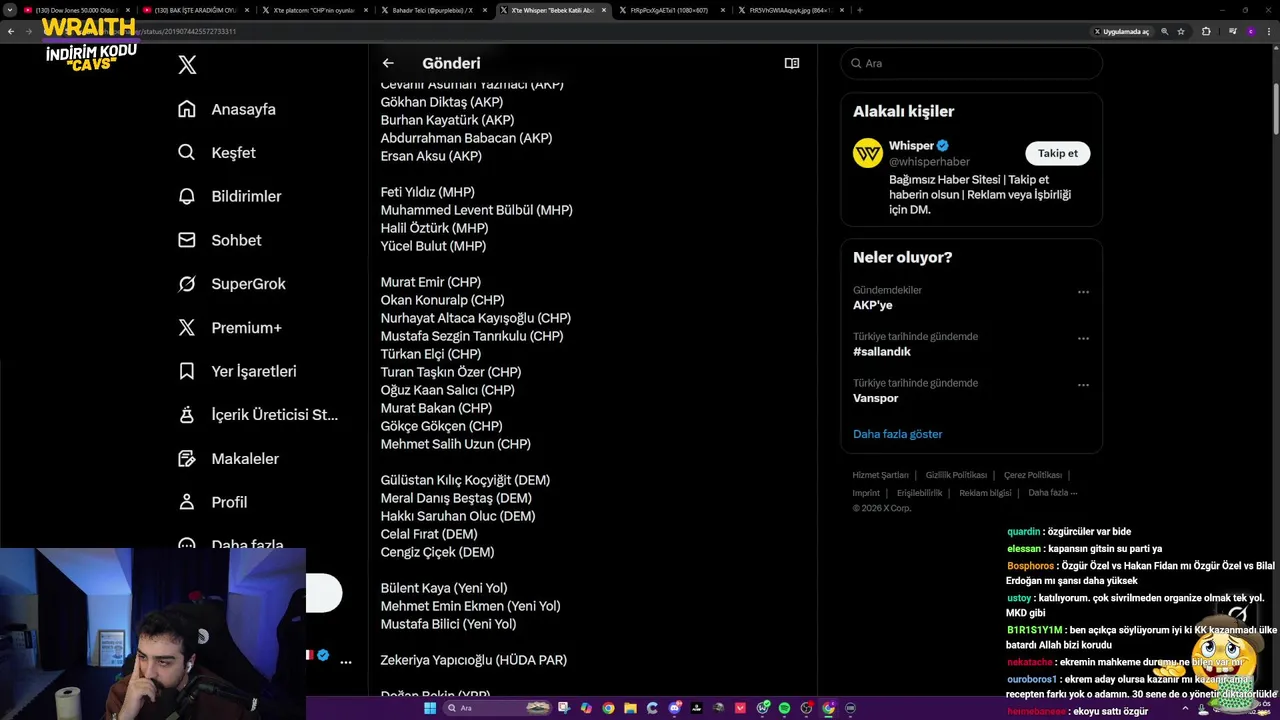Open Gizlilik Politikası footer link
This screenshot has height=720, width=1280.
(x=956, y=475)
